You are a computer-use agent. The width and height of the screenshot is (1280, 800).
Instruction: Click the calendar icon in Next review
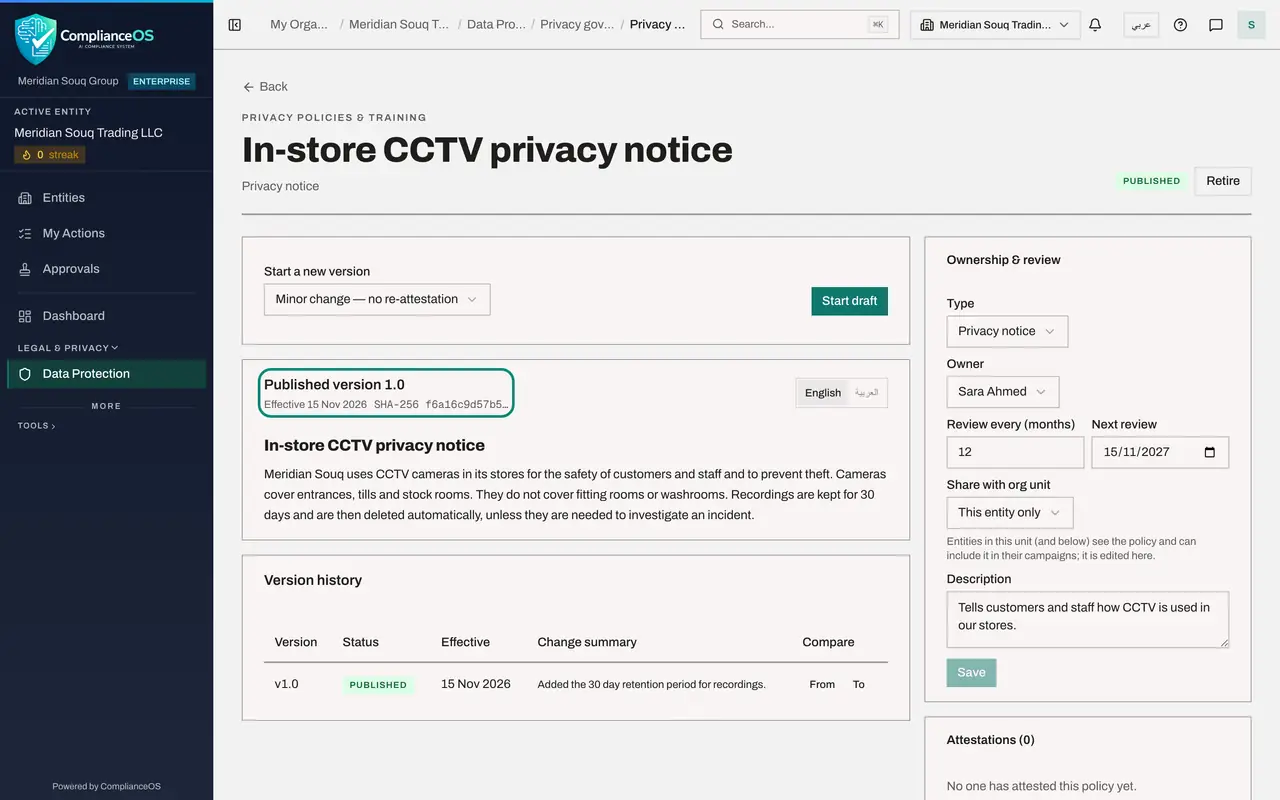point(1210,452)
